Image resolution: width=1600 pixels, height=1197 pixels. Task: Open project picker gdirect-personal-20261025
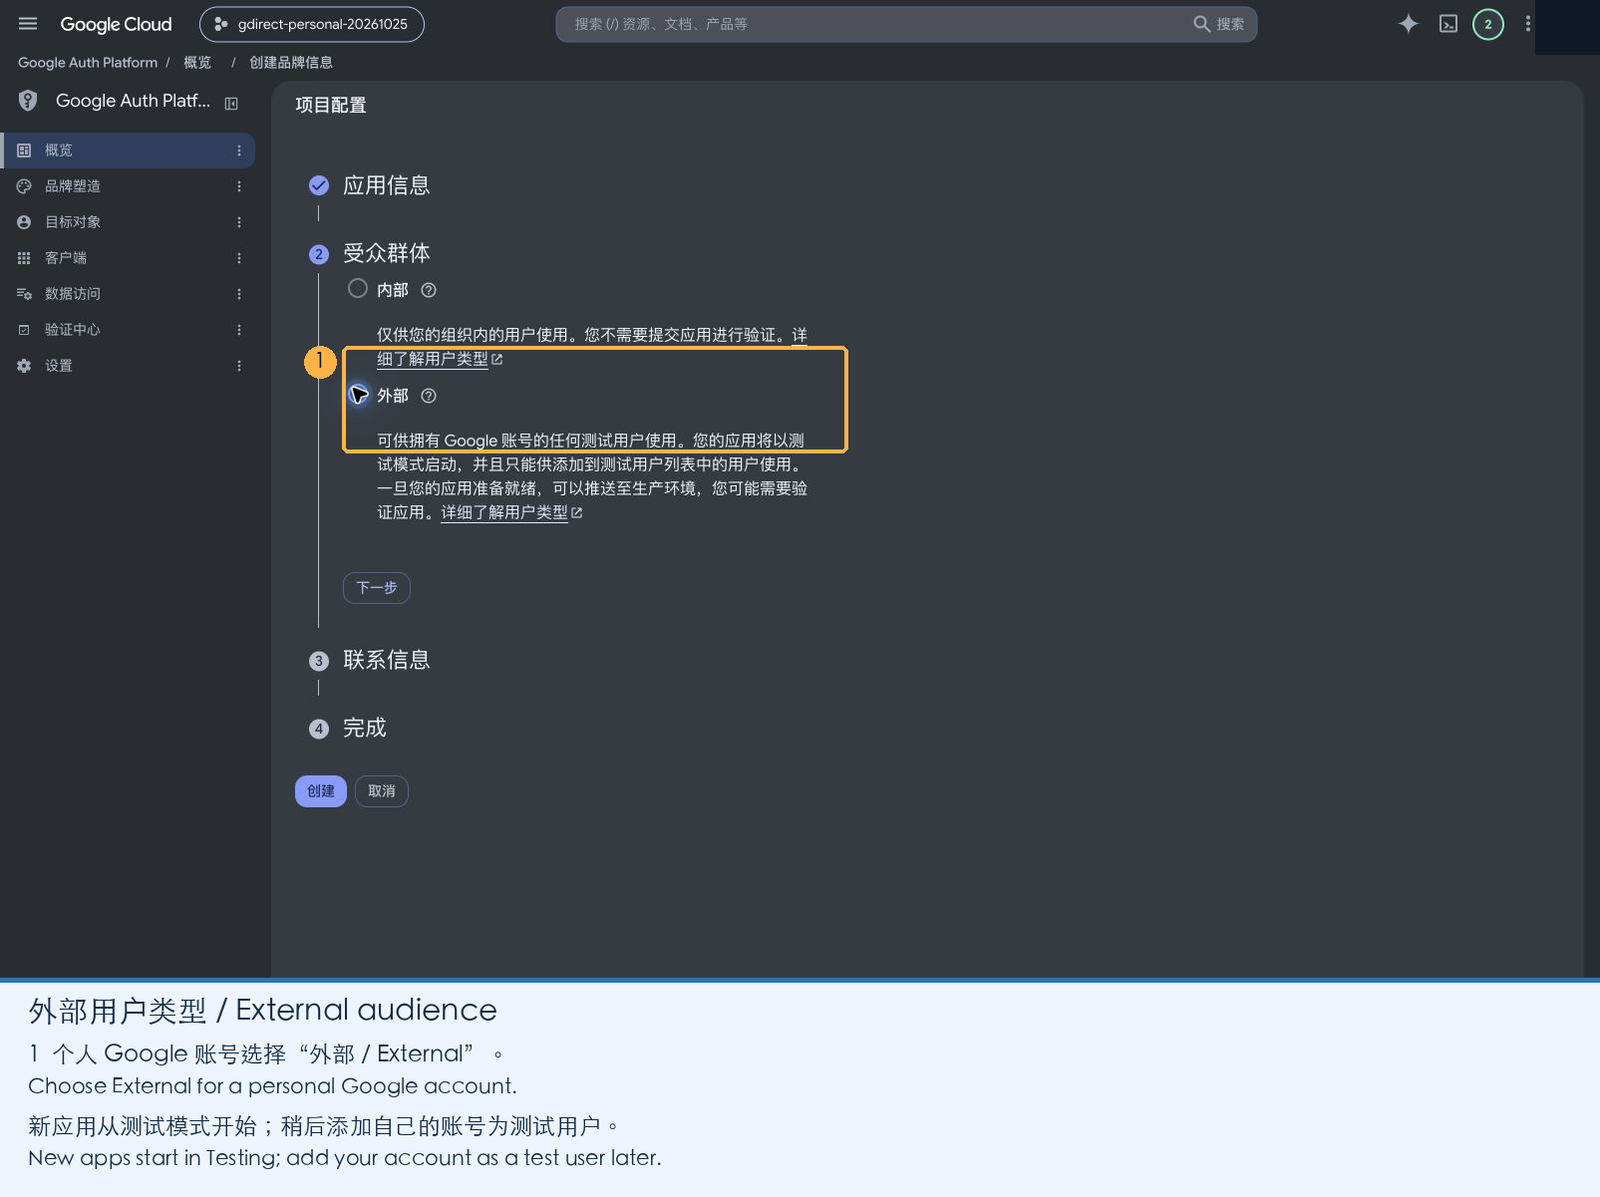pyautogui.click(x=312, y=24)
